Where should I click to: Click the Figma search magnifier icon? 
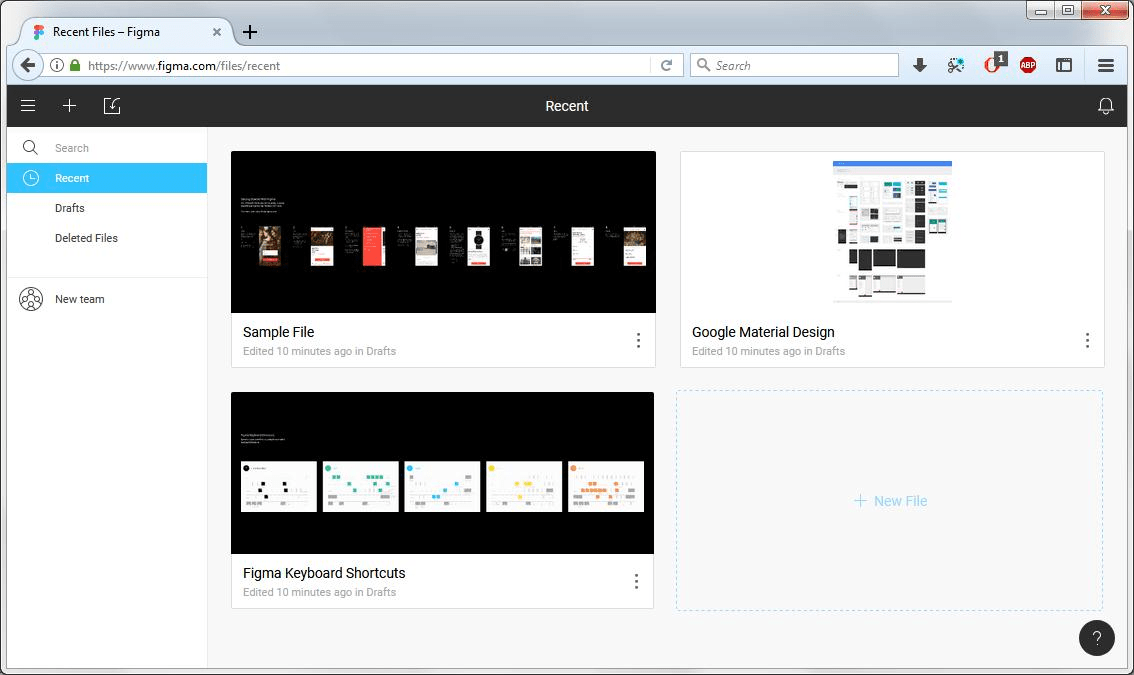(30, 148)
